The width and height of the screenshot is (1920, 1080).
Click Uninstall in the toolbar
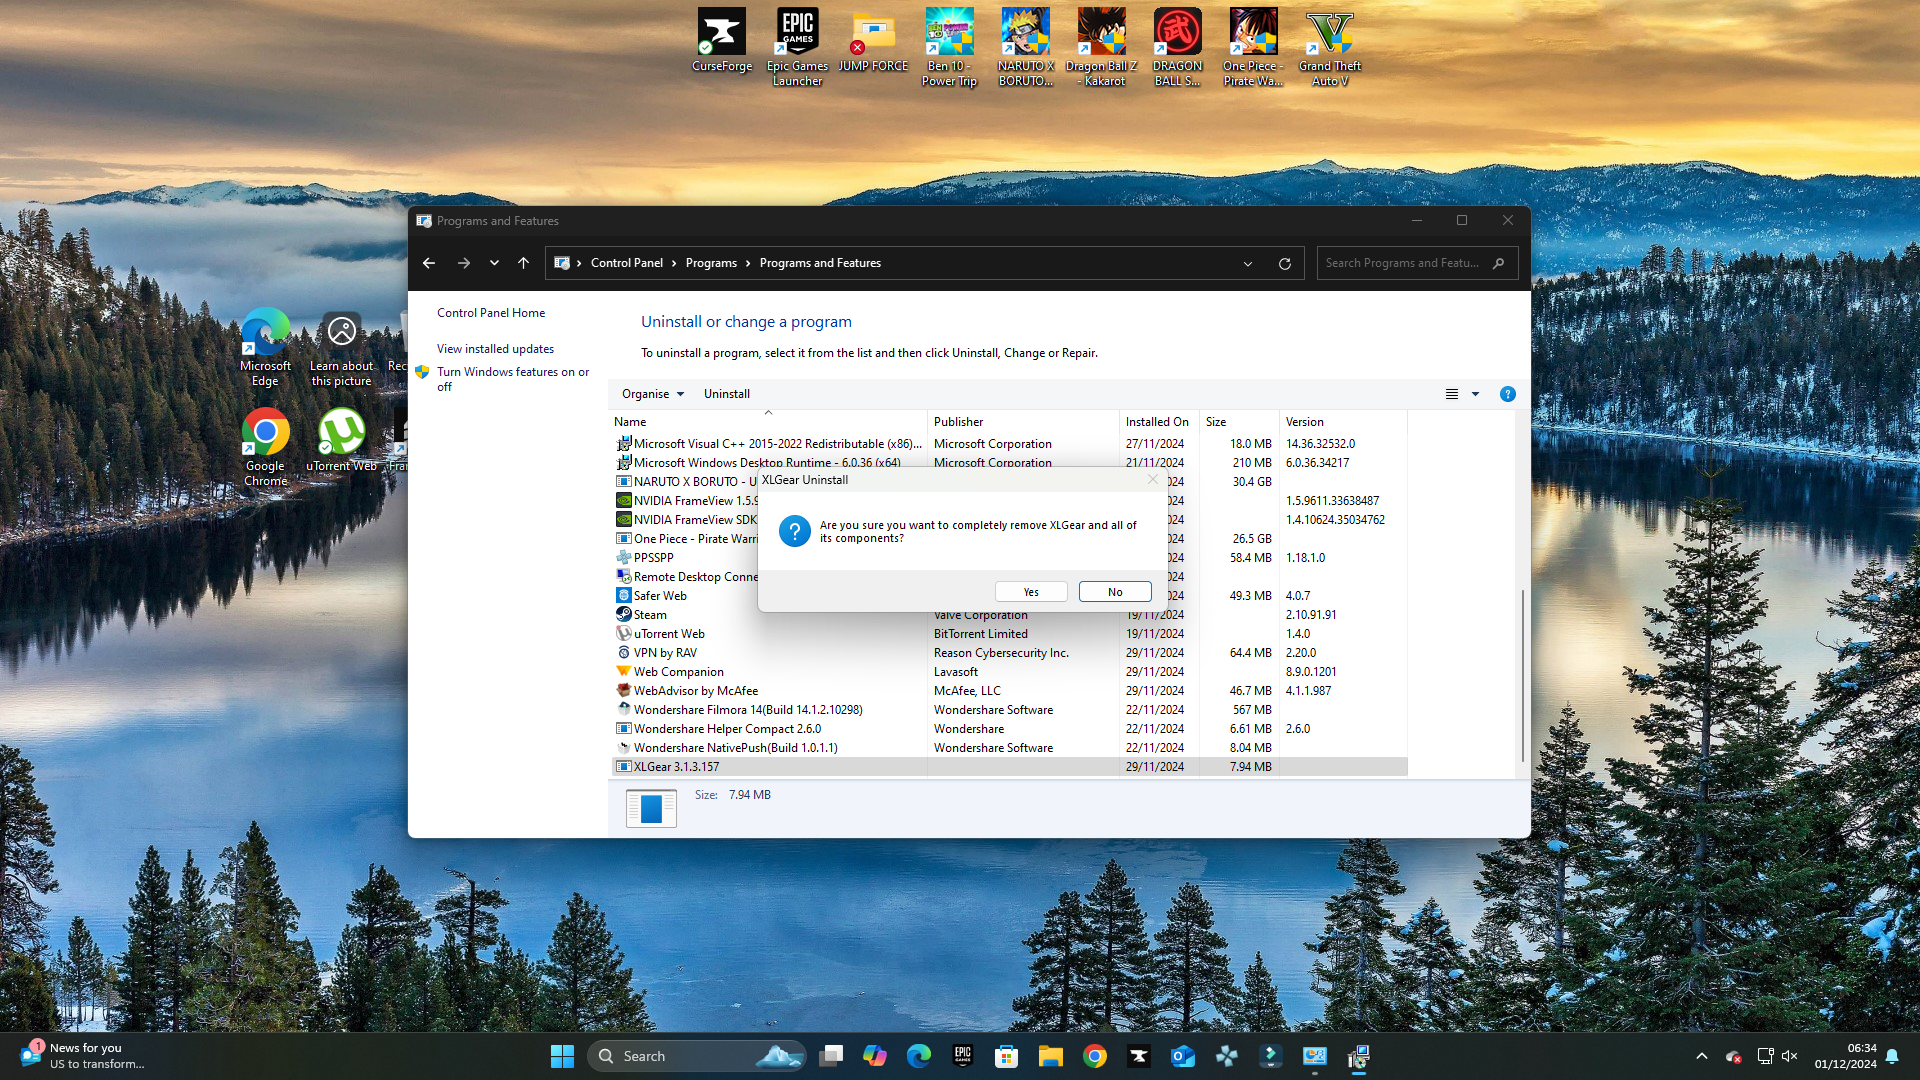(726, 394)
